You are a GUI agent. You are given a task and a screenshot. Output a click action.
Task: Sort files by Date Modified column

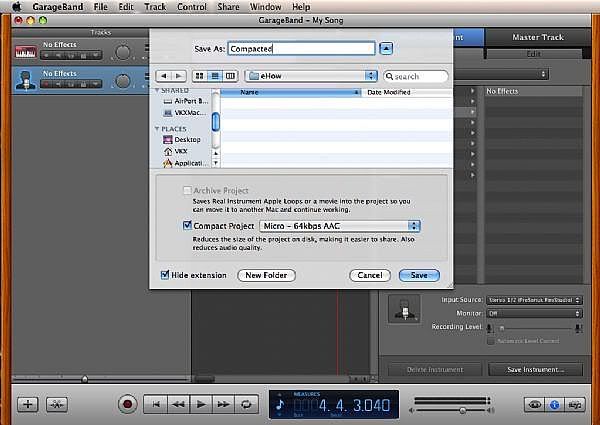coord(408,92)
